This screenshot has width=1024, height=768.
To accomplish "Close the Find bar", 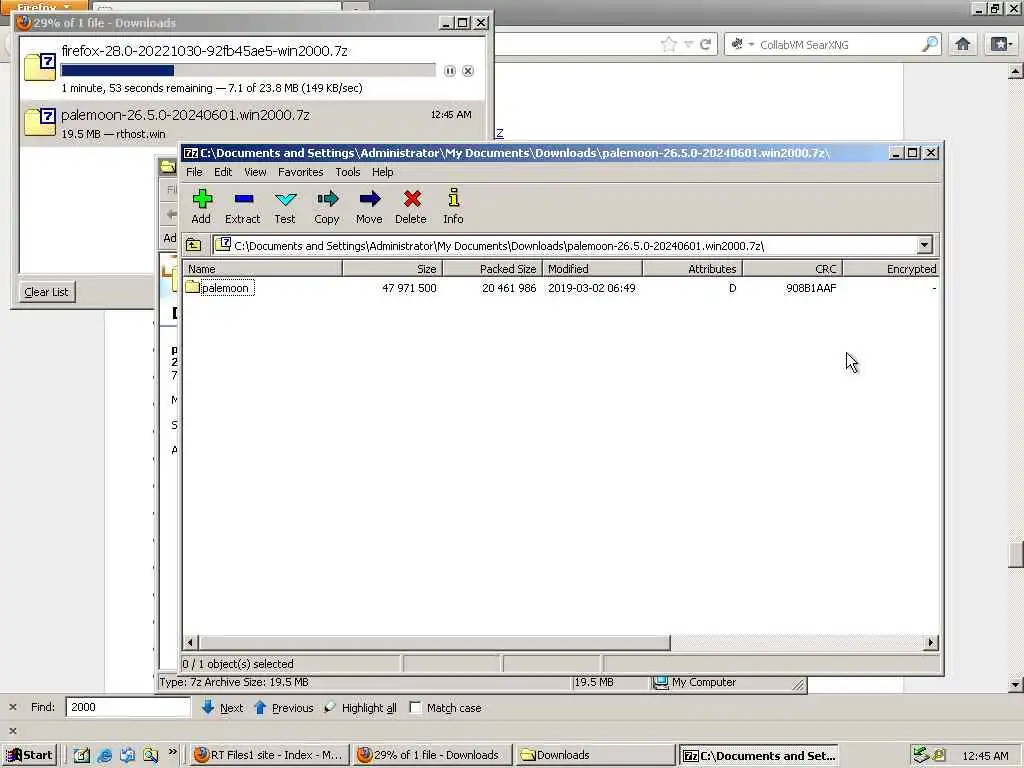I will (12, 707).
